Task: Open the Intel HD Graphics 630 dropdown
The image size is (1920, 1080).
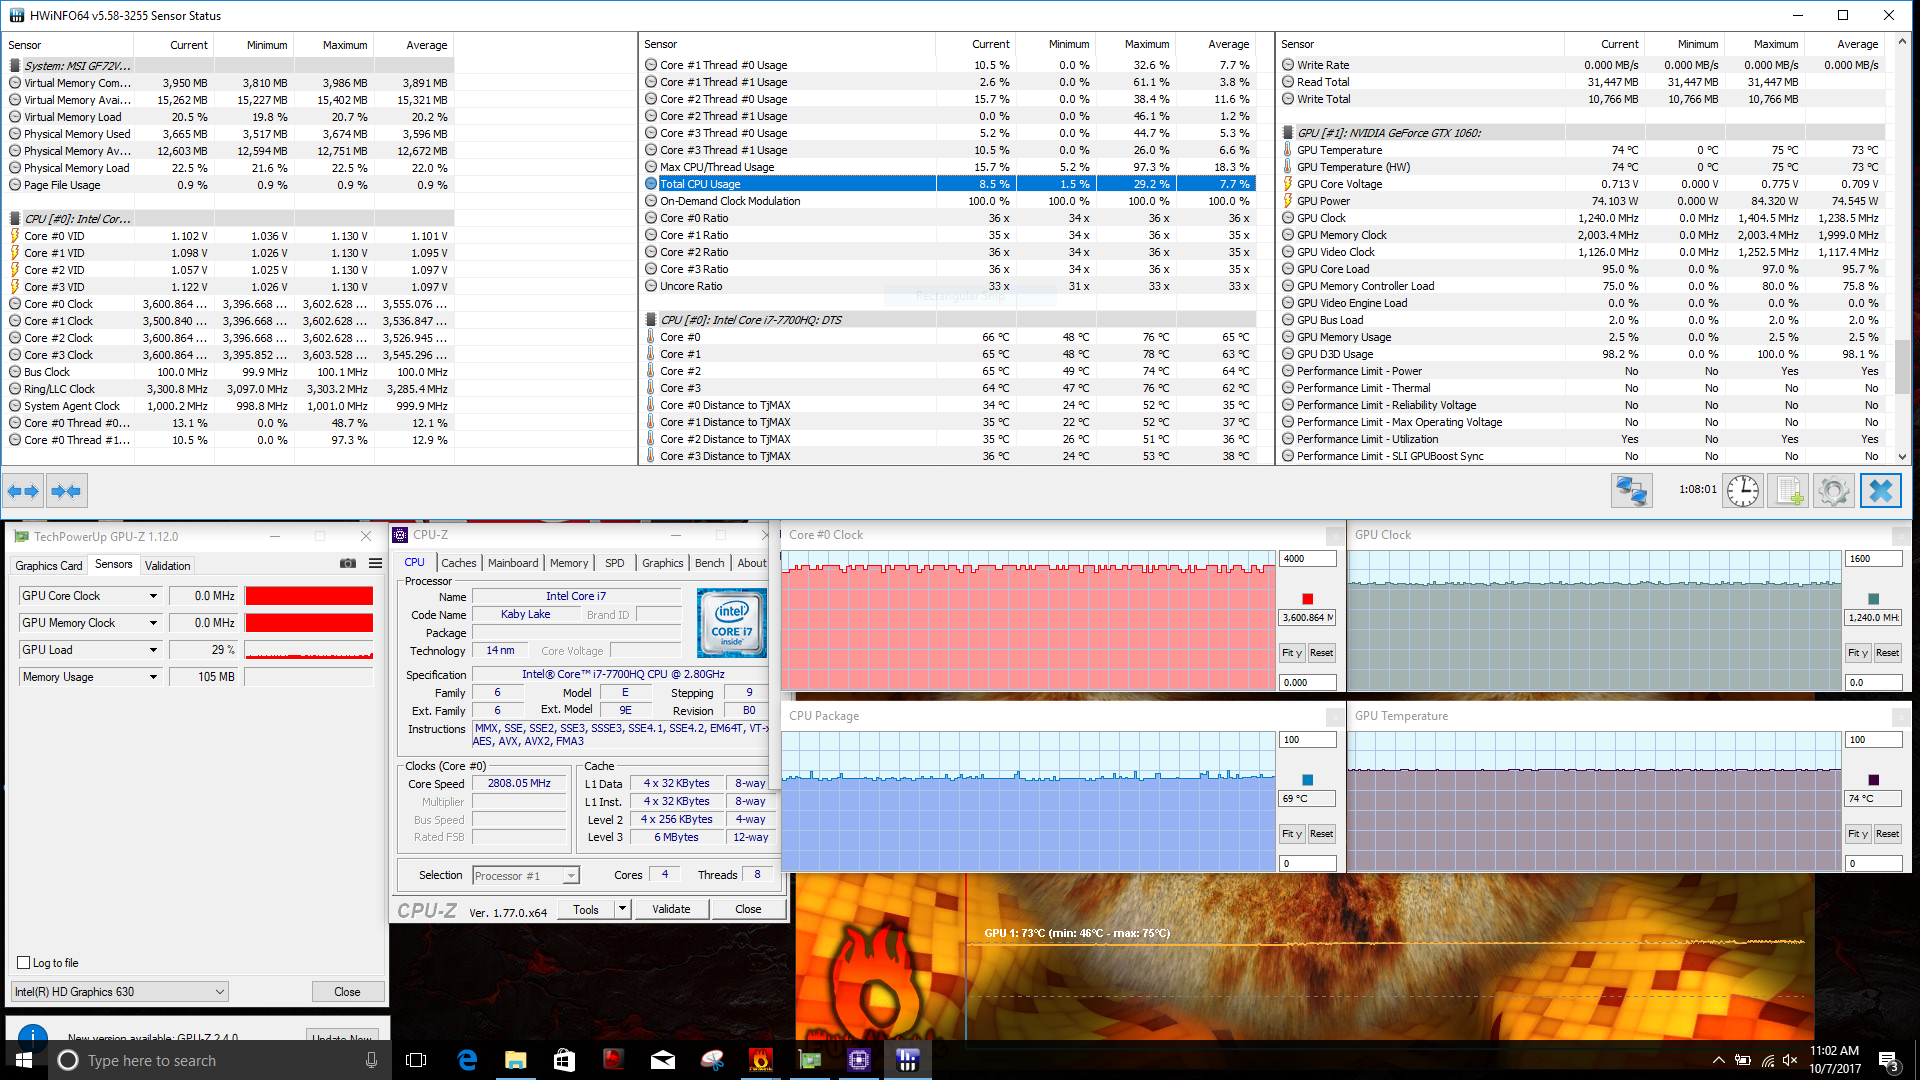Action: [x=219, y=992]
